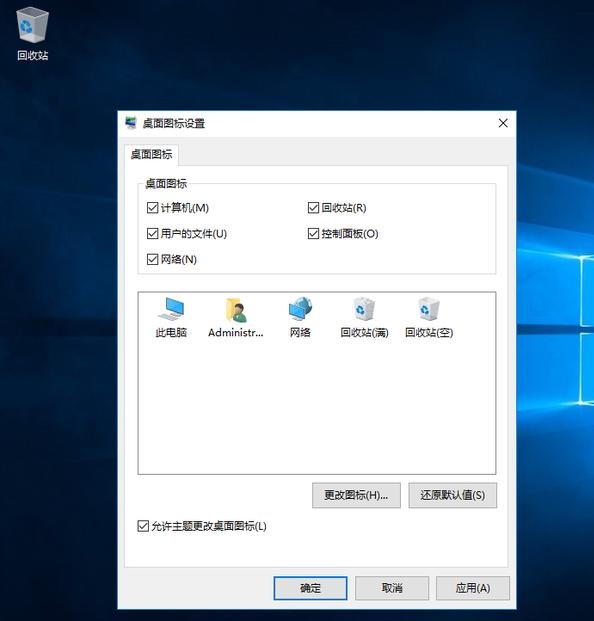The width and height of the screenshot is (594, 621).
Task: Toggle the 控制面板(O) checkbox
Action: pos(313,234)
